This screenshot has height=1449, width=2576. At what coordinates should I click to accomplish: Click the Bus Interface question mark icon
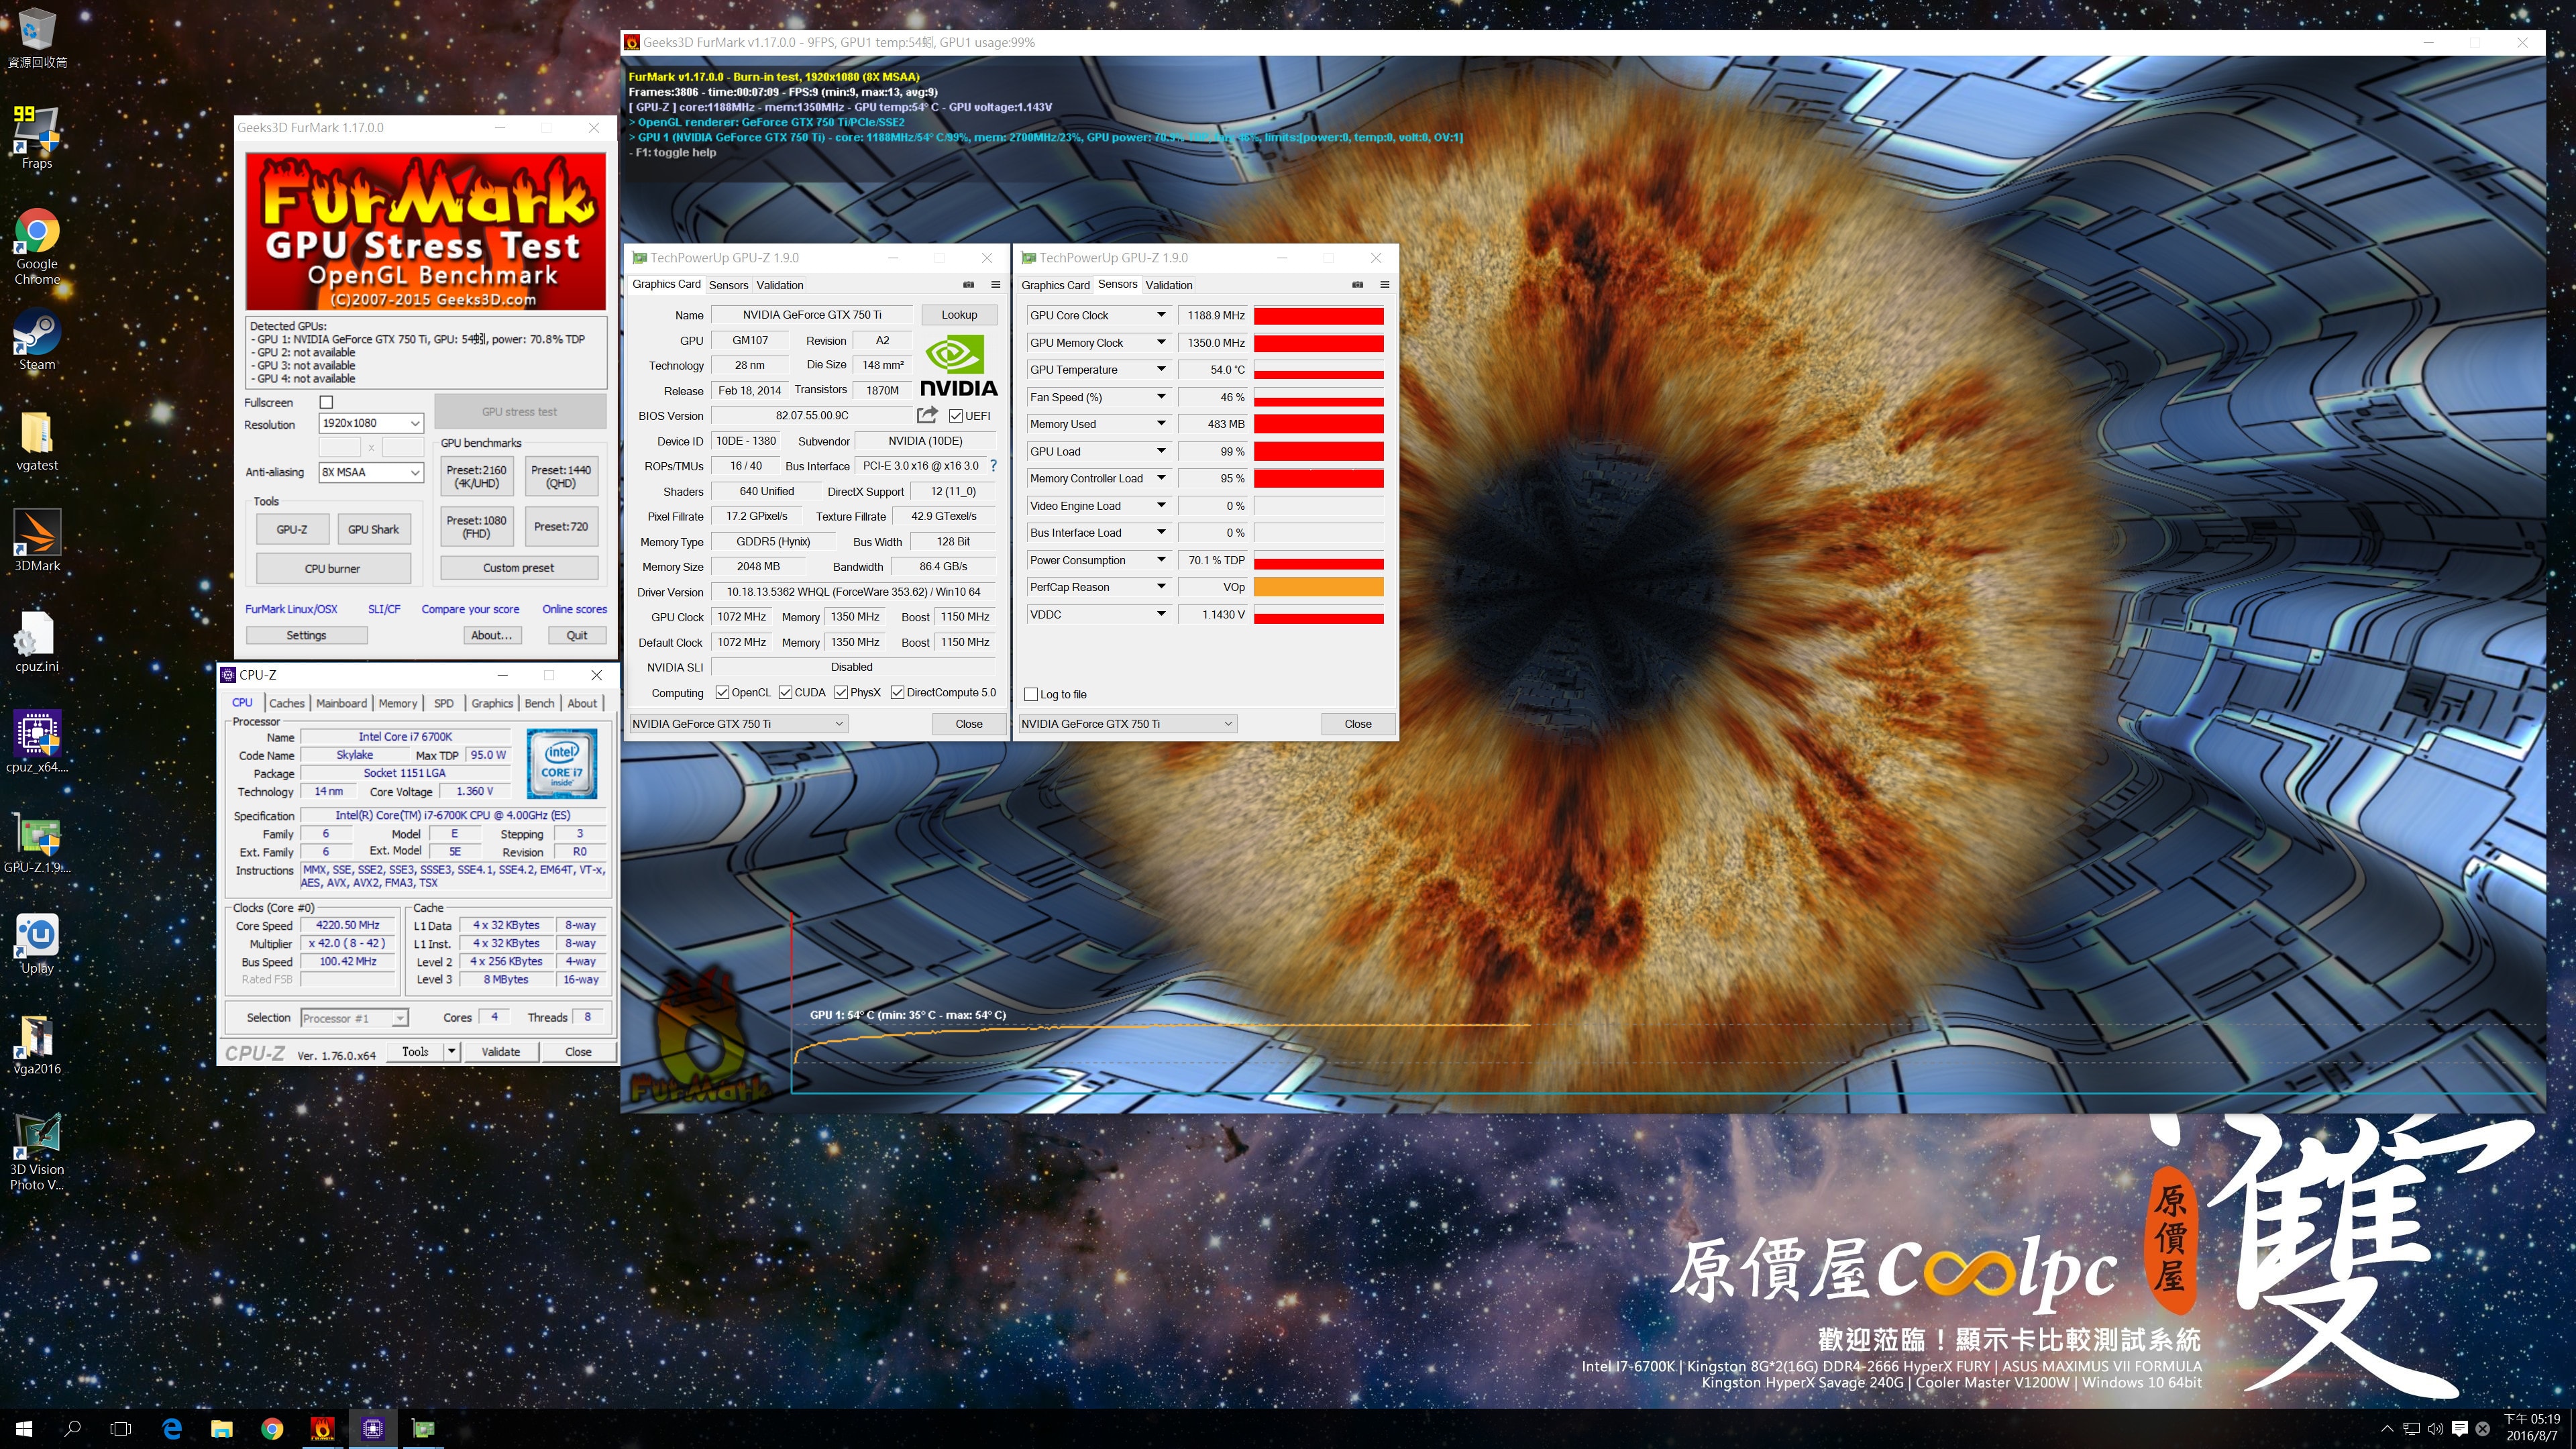point(993,466)
